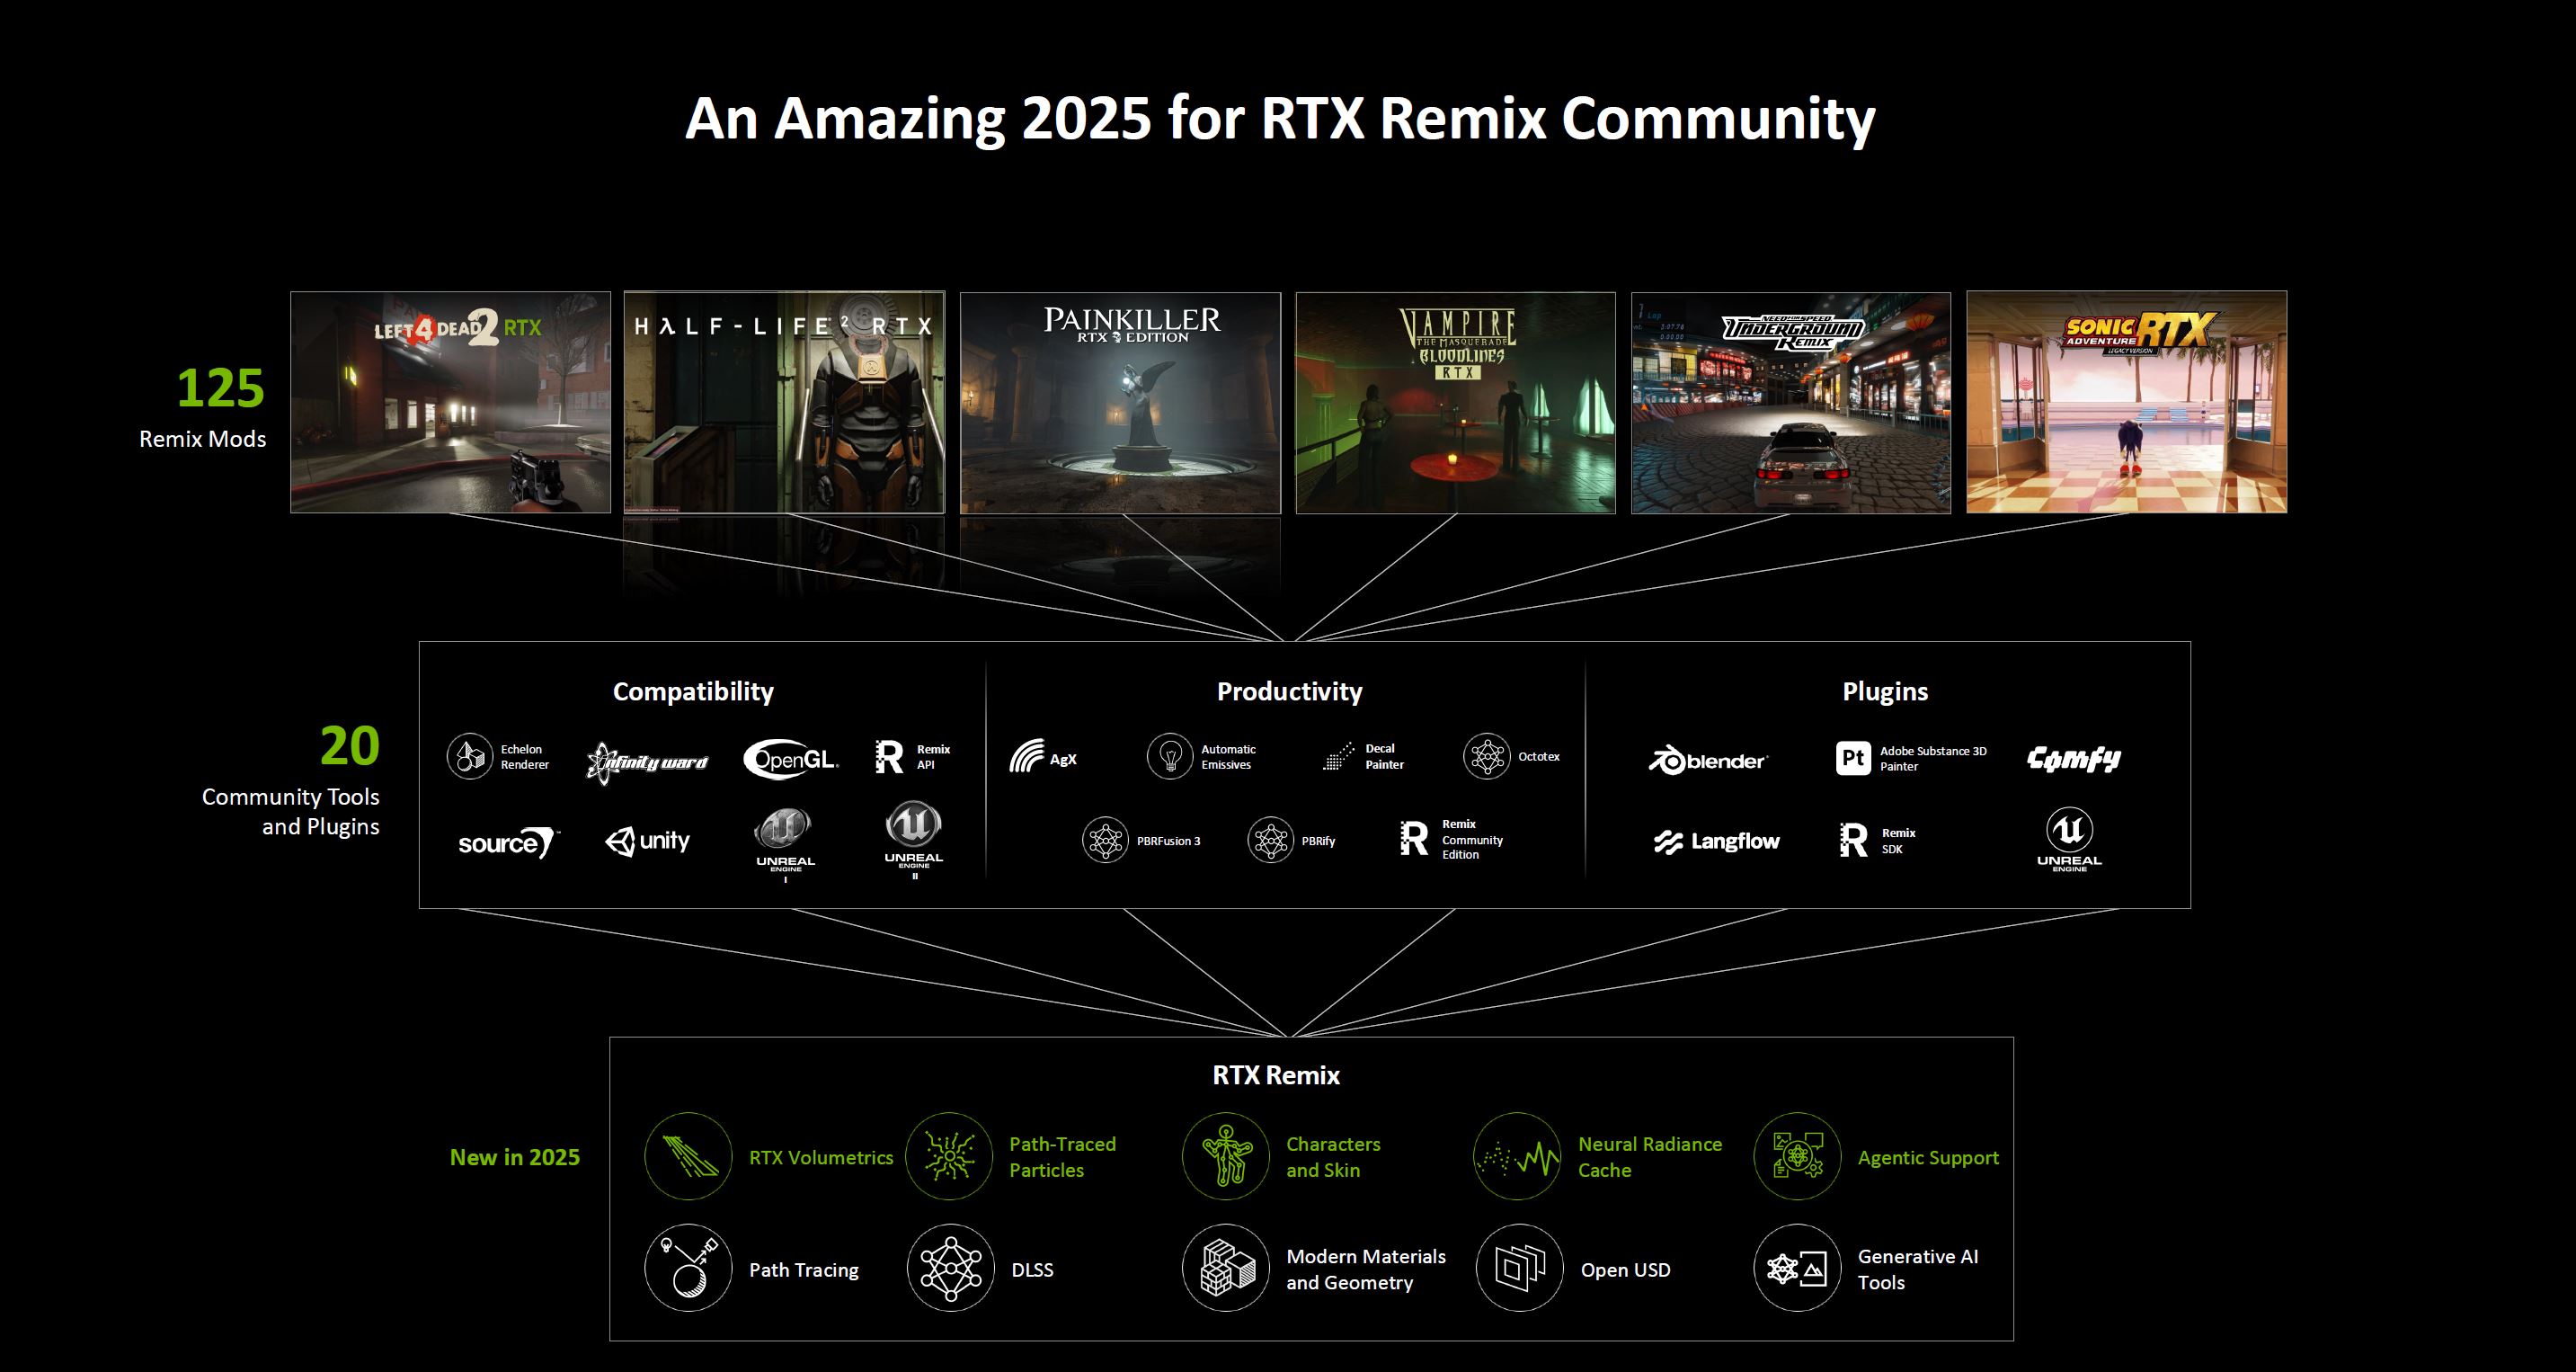The height and width of the screenshot is (1372, 2576).
Task: Click the Open USD icon
Action: click(x=1519, y=1268)
